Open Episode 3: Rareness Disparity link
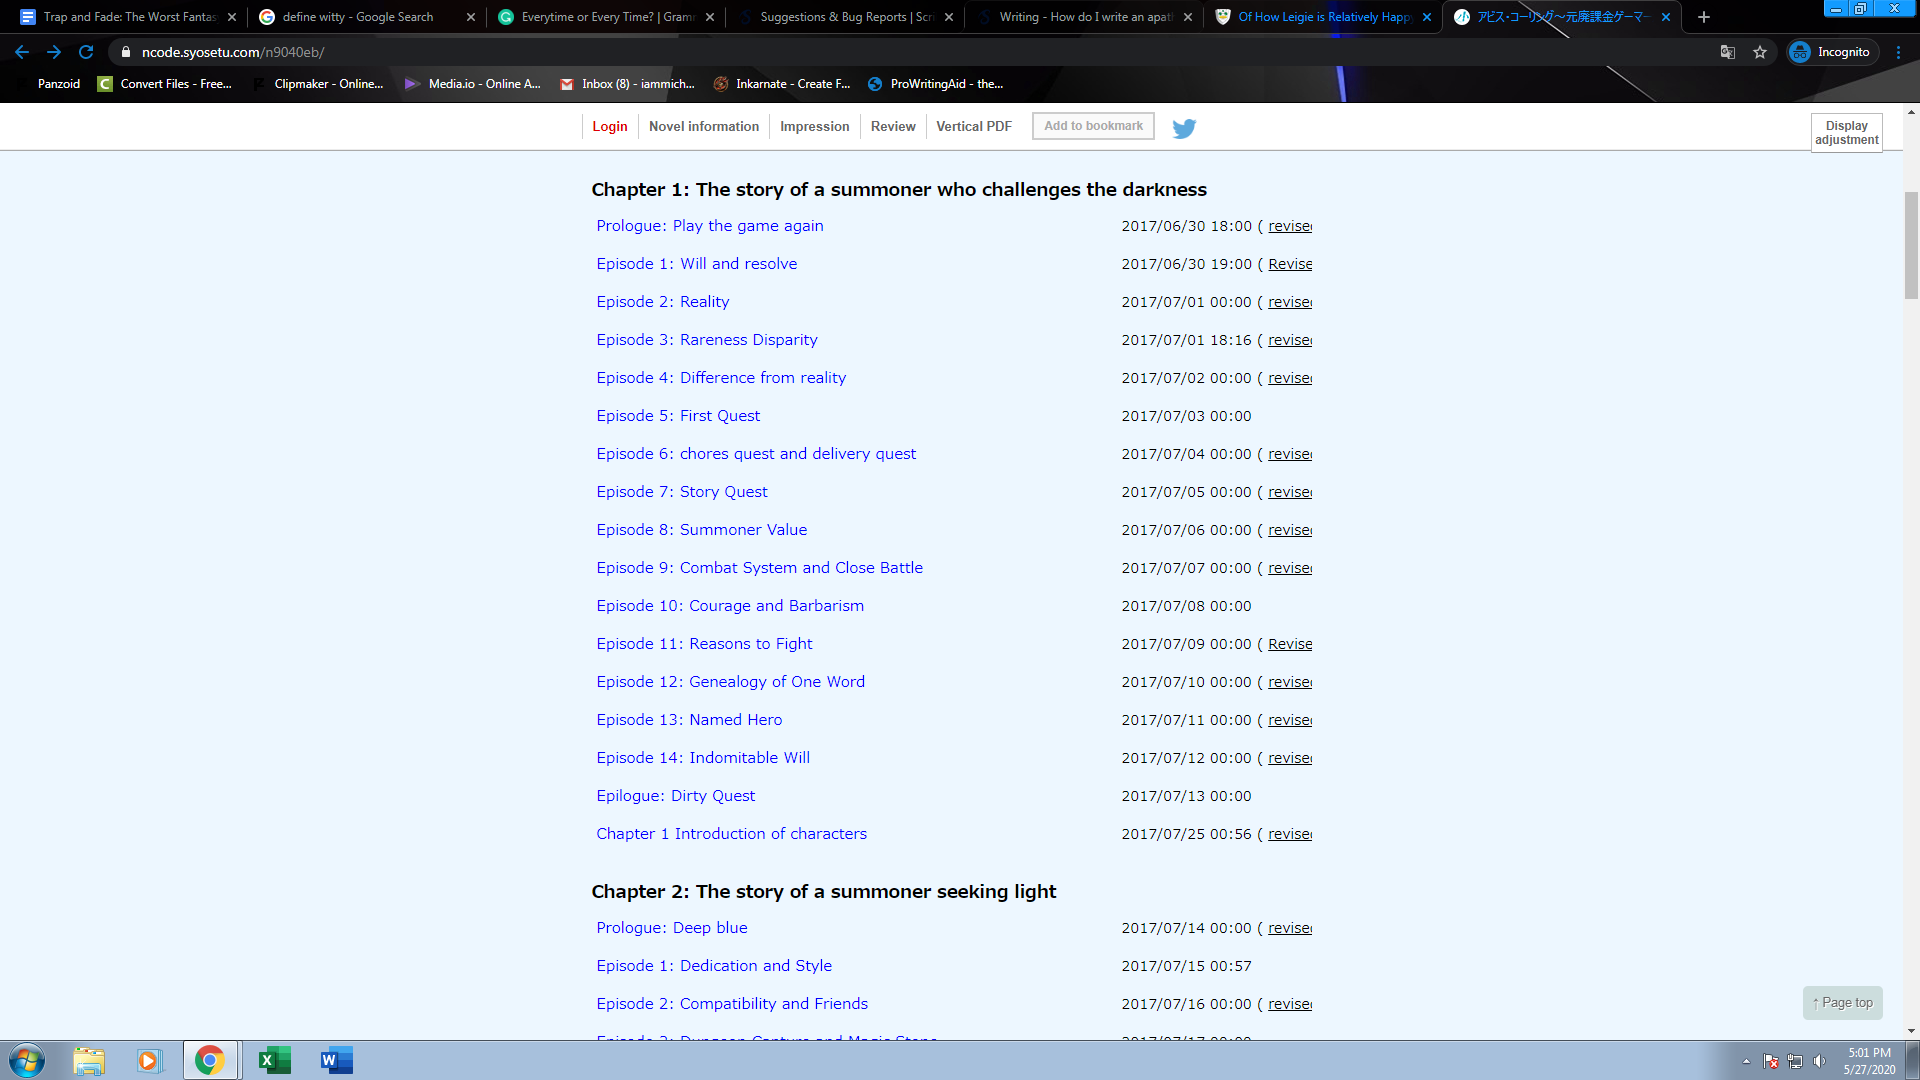 point(706,340)
